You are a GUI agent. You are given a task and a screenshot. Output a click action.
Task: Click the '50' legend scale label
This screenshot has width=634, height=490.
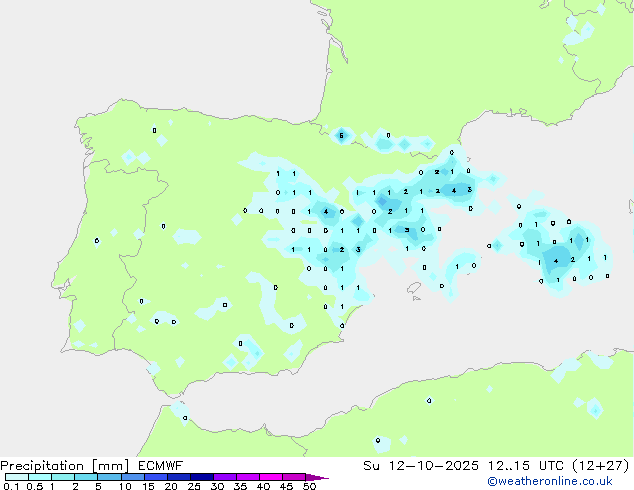pos(309,486)
